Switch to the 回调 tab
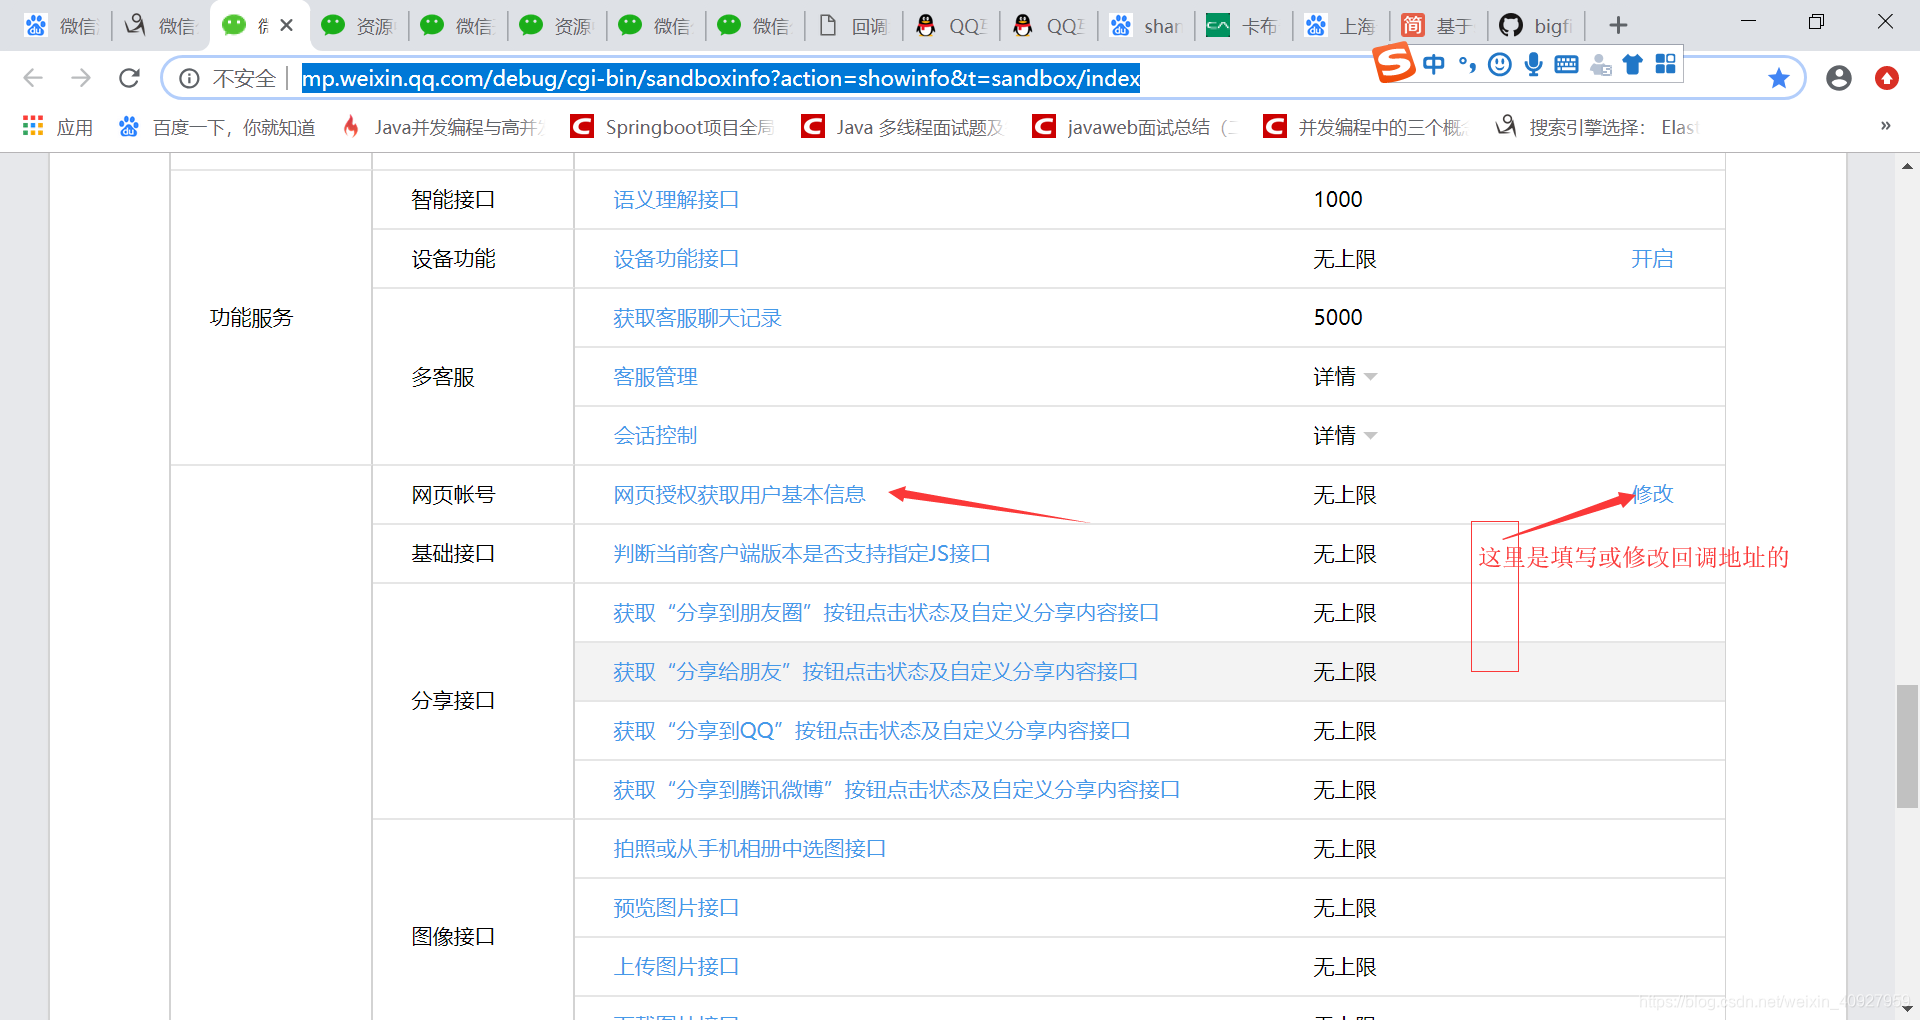 coord(853,25)
